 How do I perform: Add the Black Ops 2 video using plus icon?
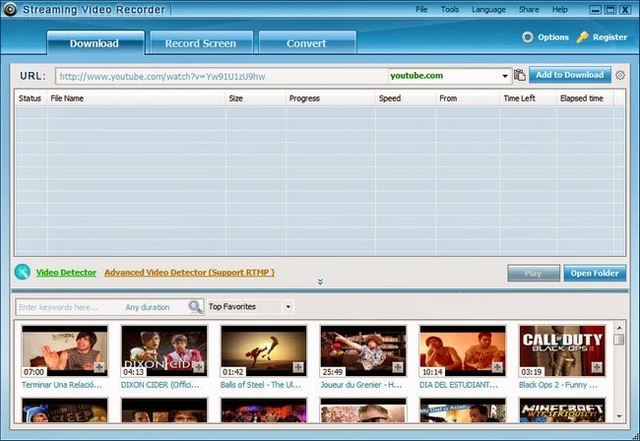pos(598,368)
